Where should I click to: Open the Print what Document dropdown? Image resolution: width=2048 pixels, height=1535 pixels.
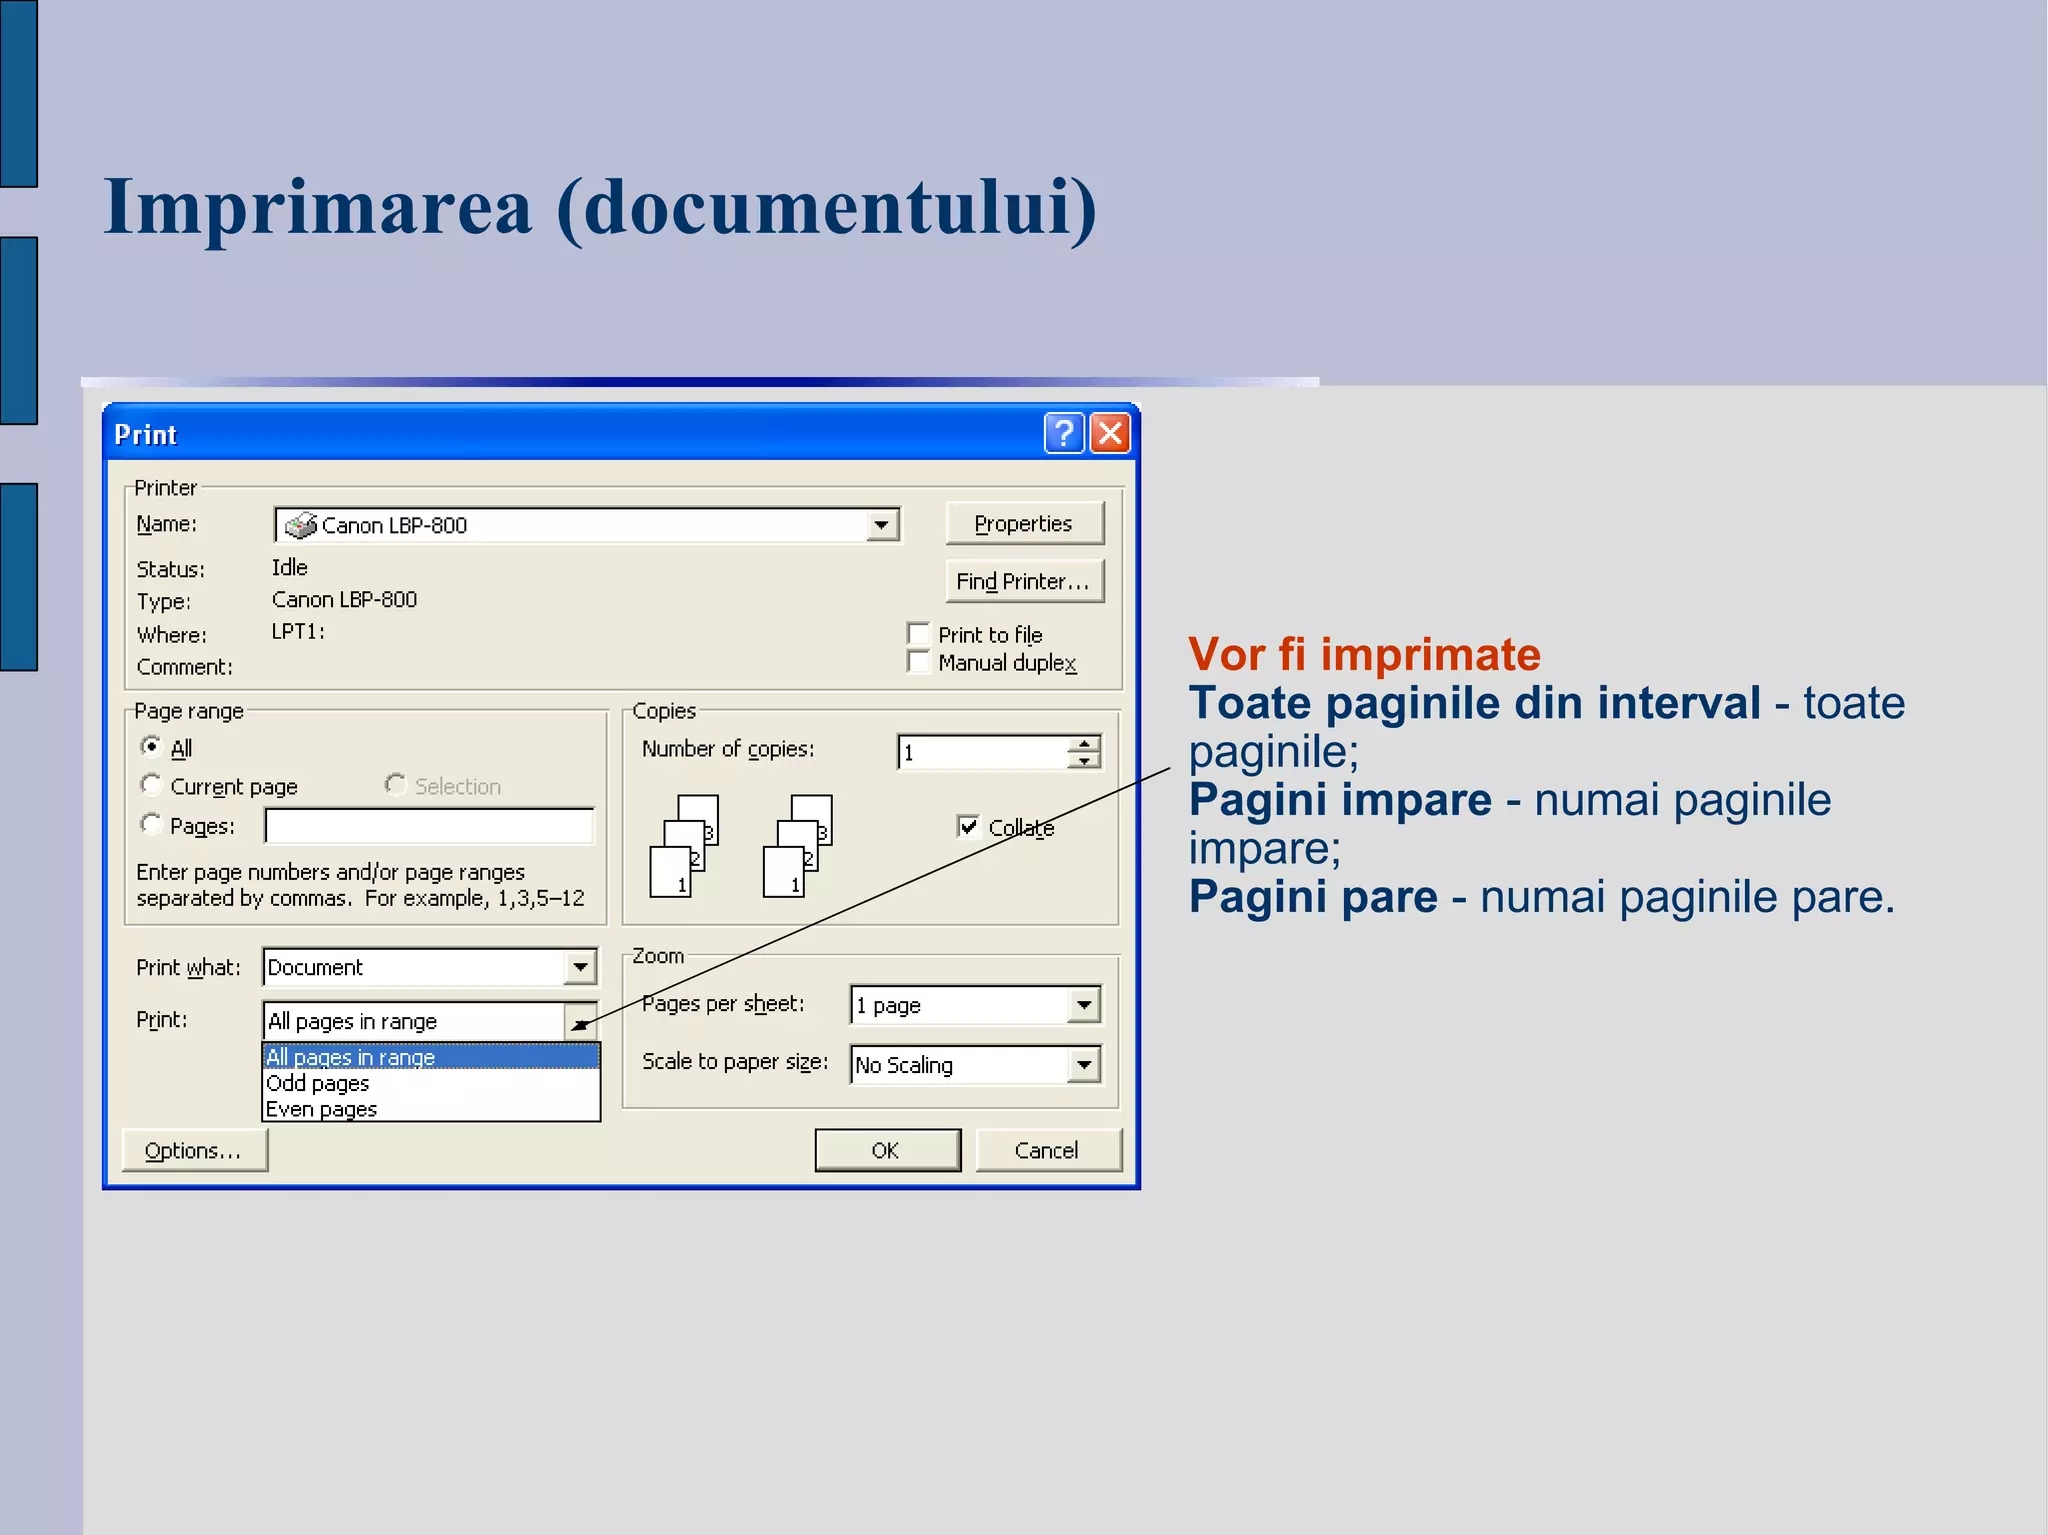[580, 967]
